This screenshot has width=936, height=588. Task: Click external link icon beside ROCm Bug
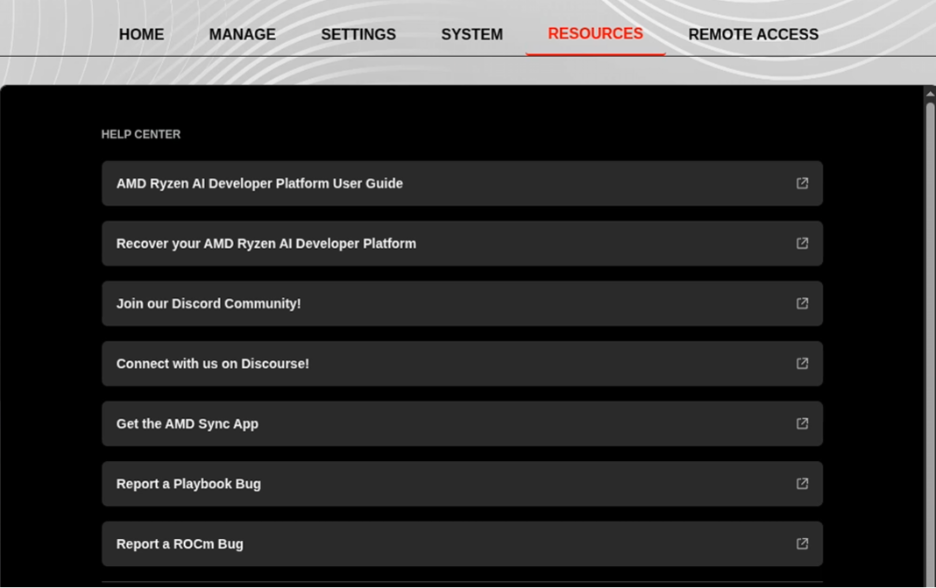[x=802, y=544]
